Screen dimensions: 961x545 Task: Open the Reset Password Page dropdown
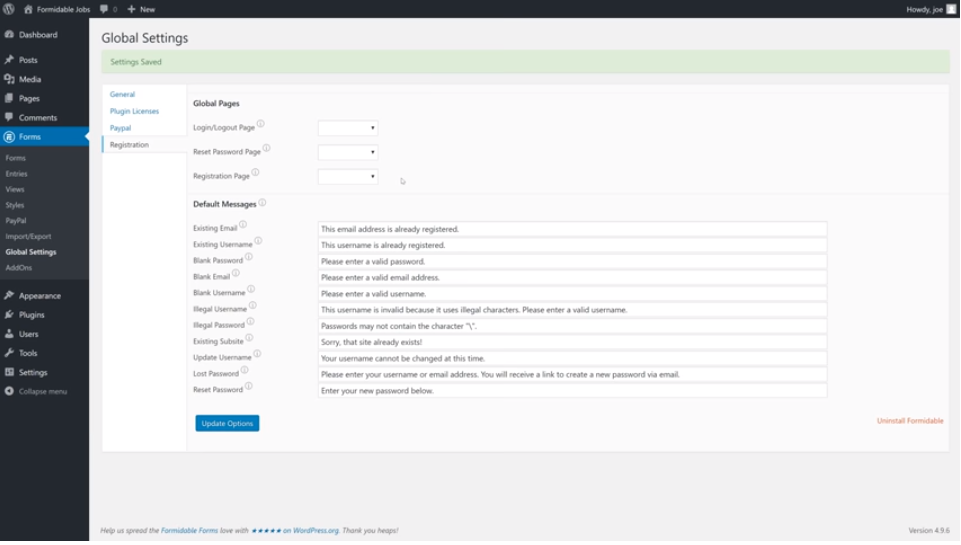pyautogui.click(x=347, y=152)
